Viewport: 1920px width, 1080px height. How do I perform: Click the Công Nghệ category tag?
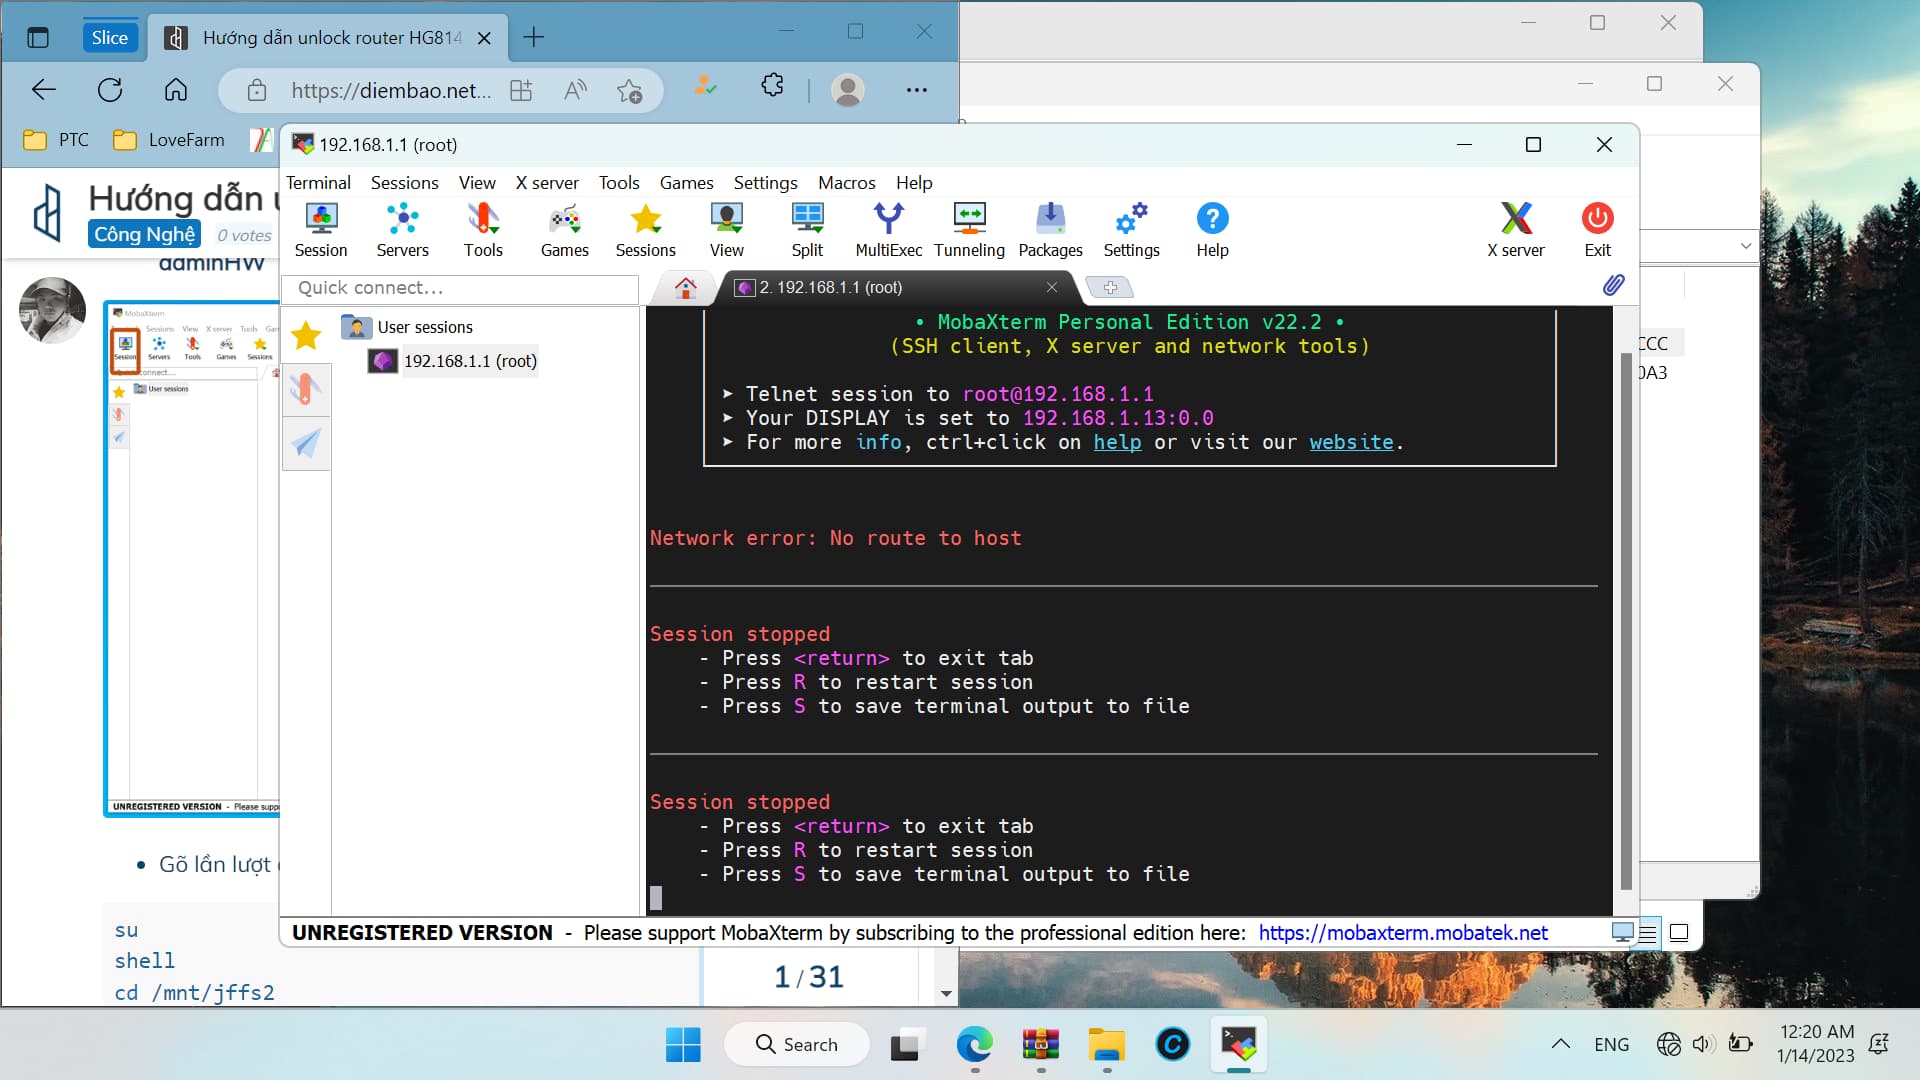pos(144,234)
